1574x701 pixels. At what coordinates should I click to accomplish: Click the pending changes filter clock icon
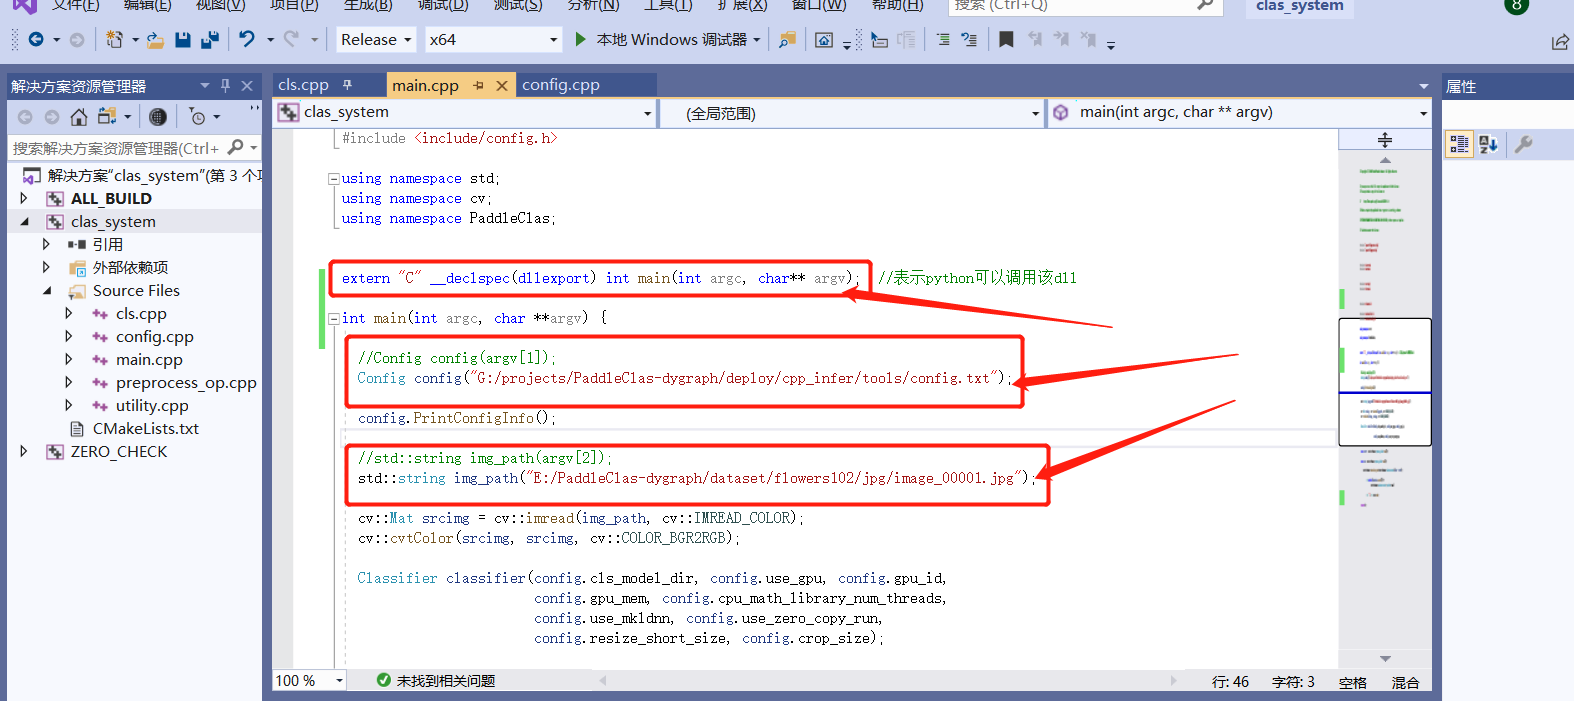198,117
